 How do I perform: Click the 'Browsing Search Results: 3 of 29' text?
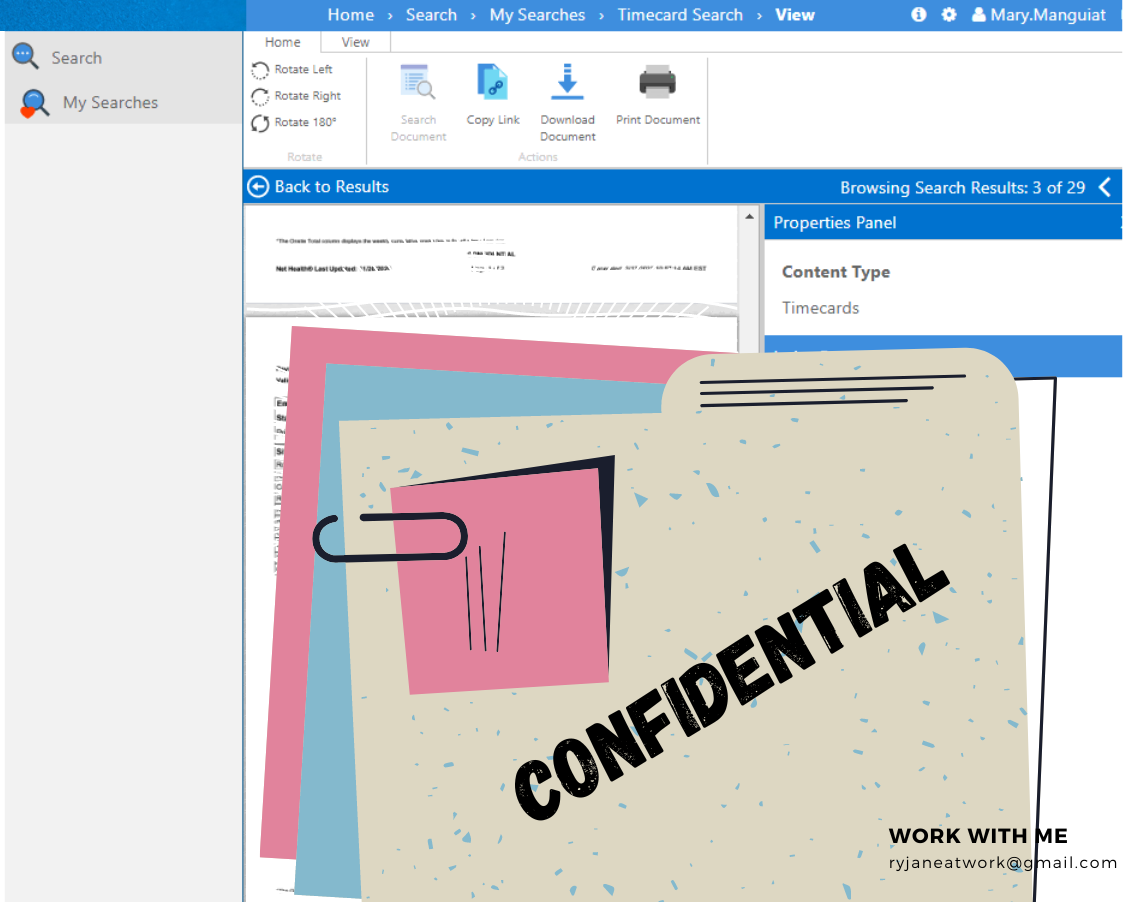click(962, 188)
